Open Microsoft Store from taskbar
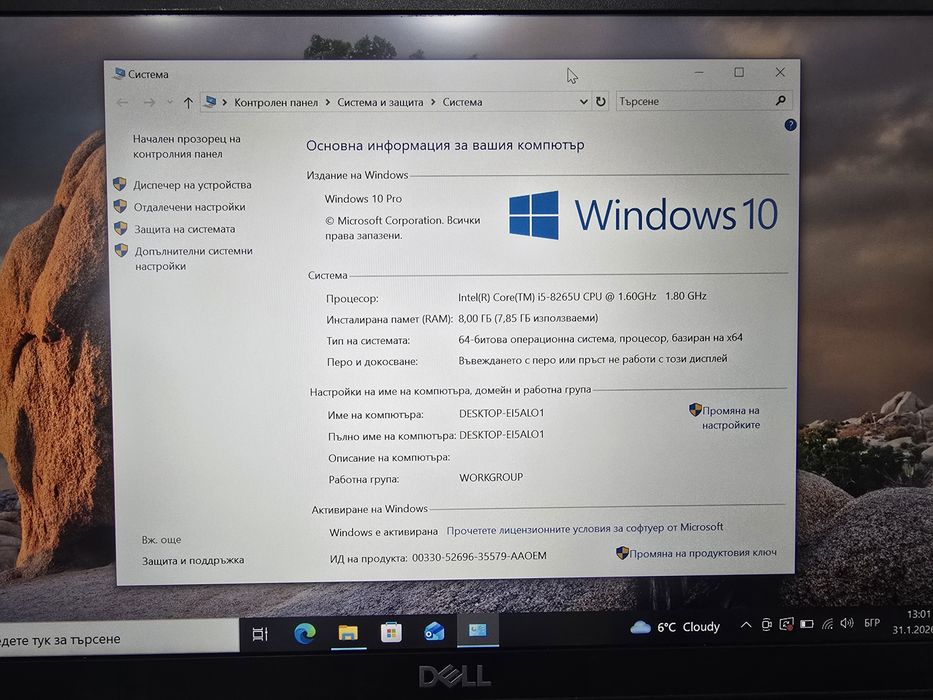The height and width of the screenshot is (700, 933). [x=391, y=632]
